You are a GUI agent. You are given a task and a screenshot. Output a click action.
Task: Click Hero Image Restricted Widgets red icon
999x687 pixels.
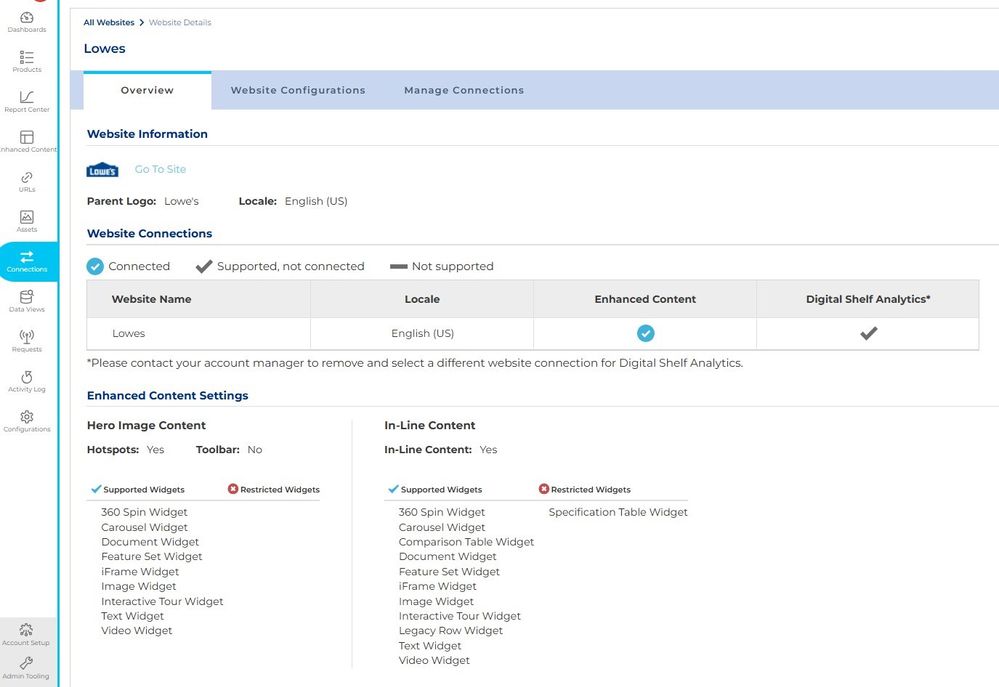point(233,489)
